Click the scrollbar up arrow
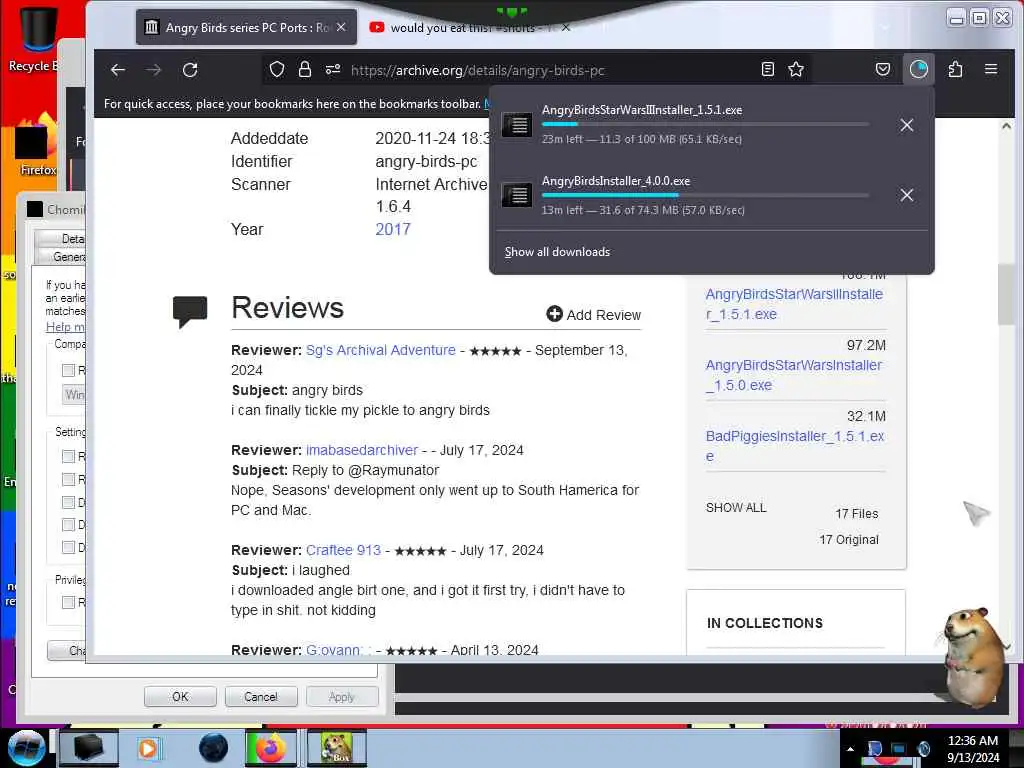 (1006, 126)
